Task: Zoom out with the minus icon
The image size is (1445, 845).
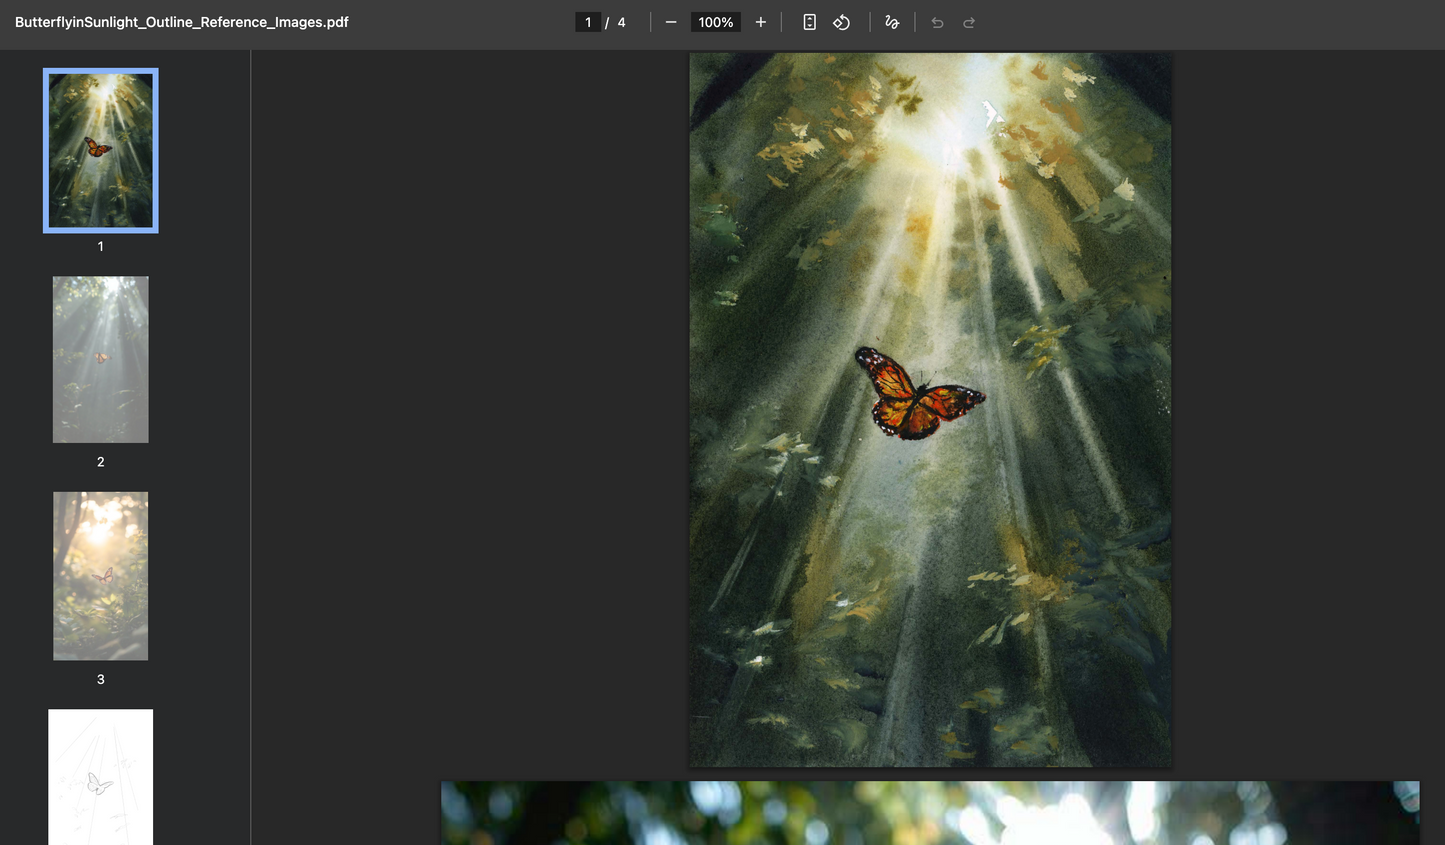Action: [x=671, y=22]
